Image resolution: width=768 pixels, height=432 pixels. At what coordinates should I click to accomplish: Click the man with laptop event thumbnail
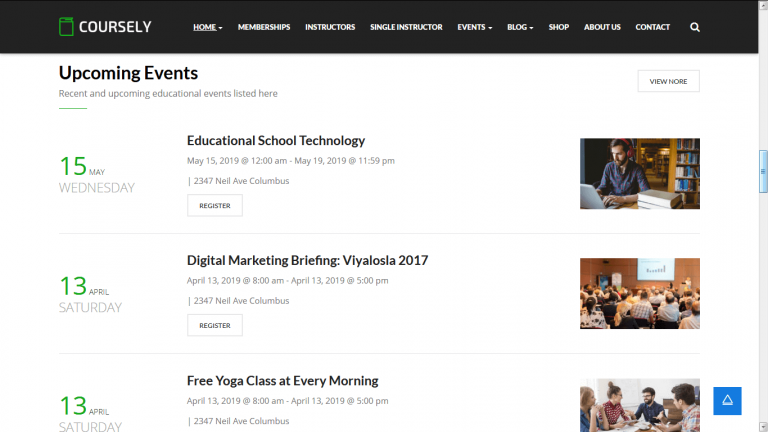point(640,174)
